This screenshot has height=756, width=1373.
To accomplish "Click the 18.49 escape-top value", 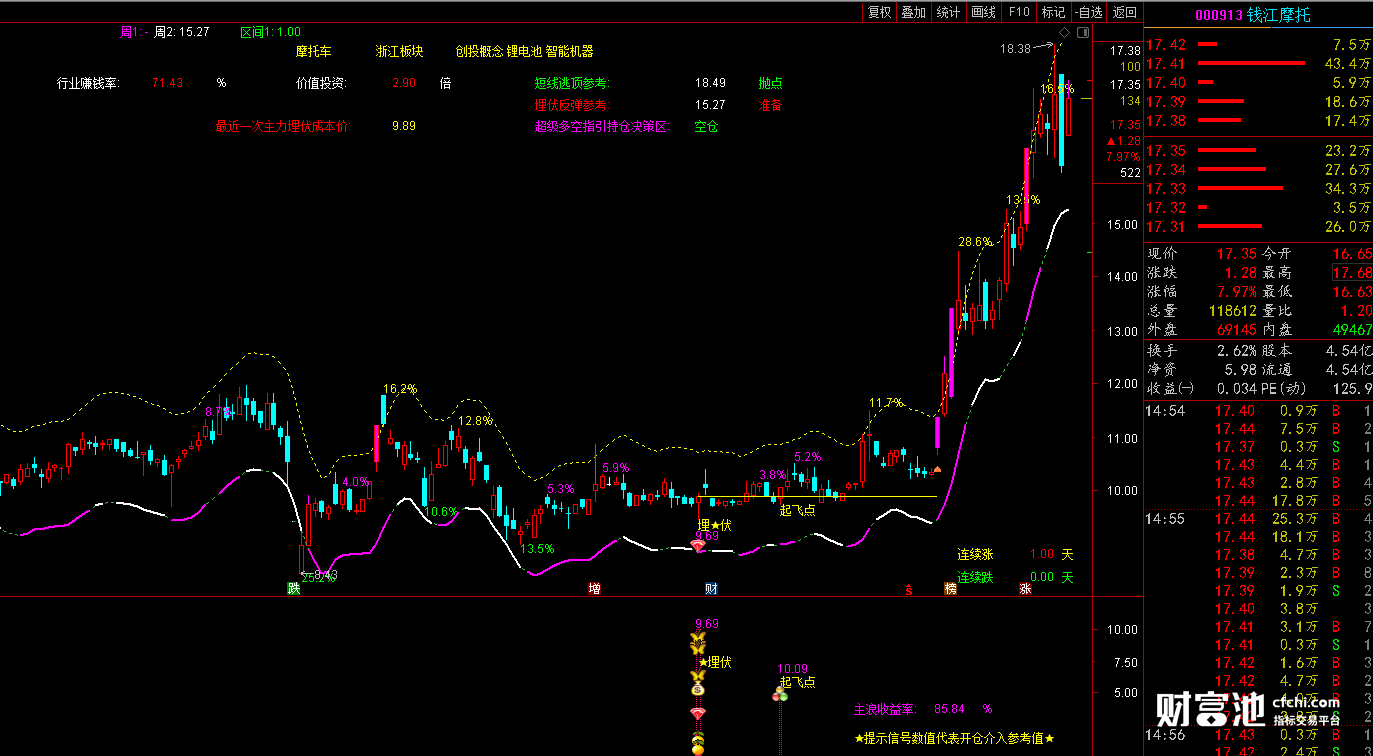I will (710, 83).
